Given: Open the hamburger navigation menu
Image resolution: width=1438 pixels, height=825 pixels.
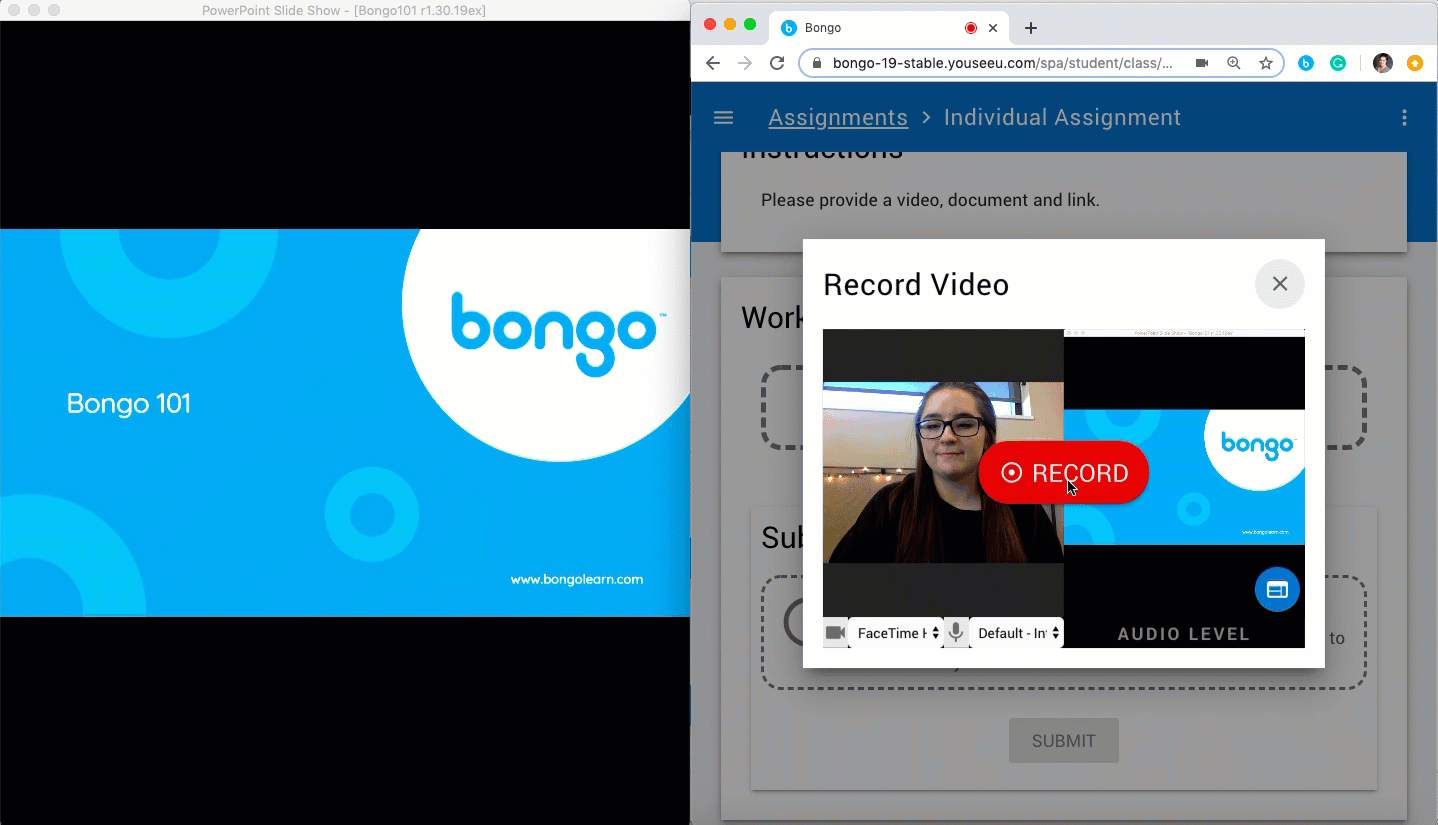Looking at the screenshot, I should coord(723,118).
